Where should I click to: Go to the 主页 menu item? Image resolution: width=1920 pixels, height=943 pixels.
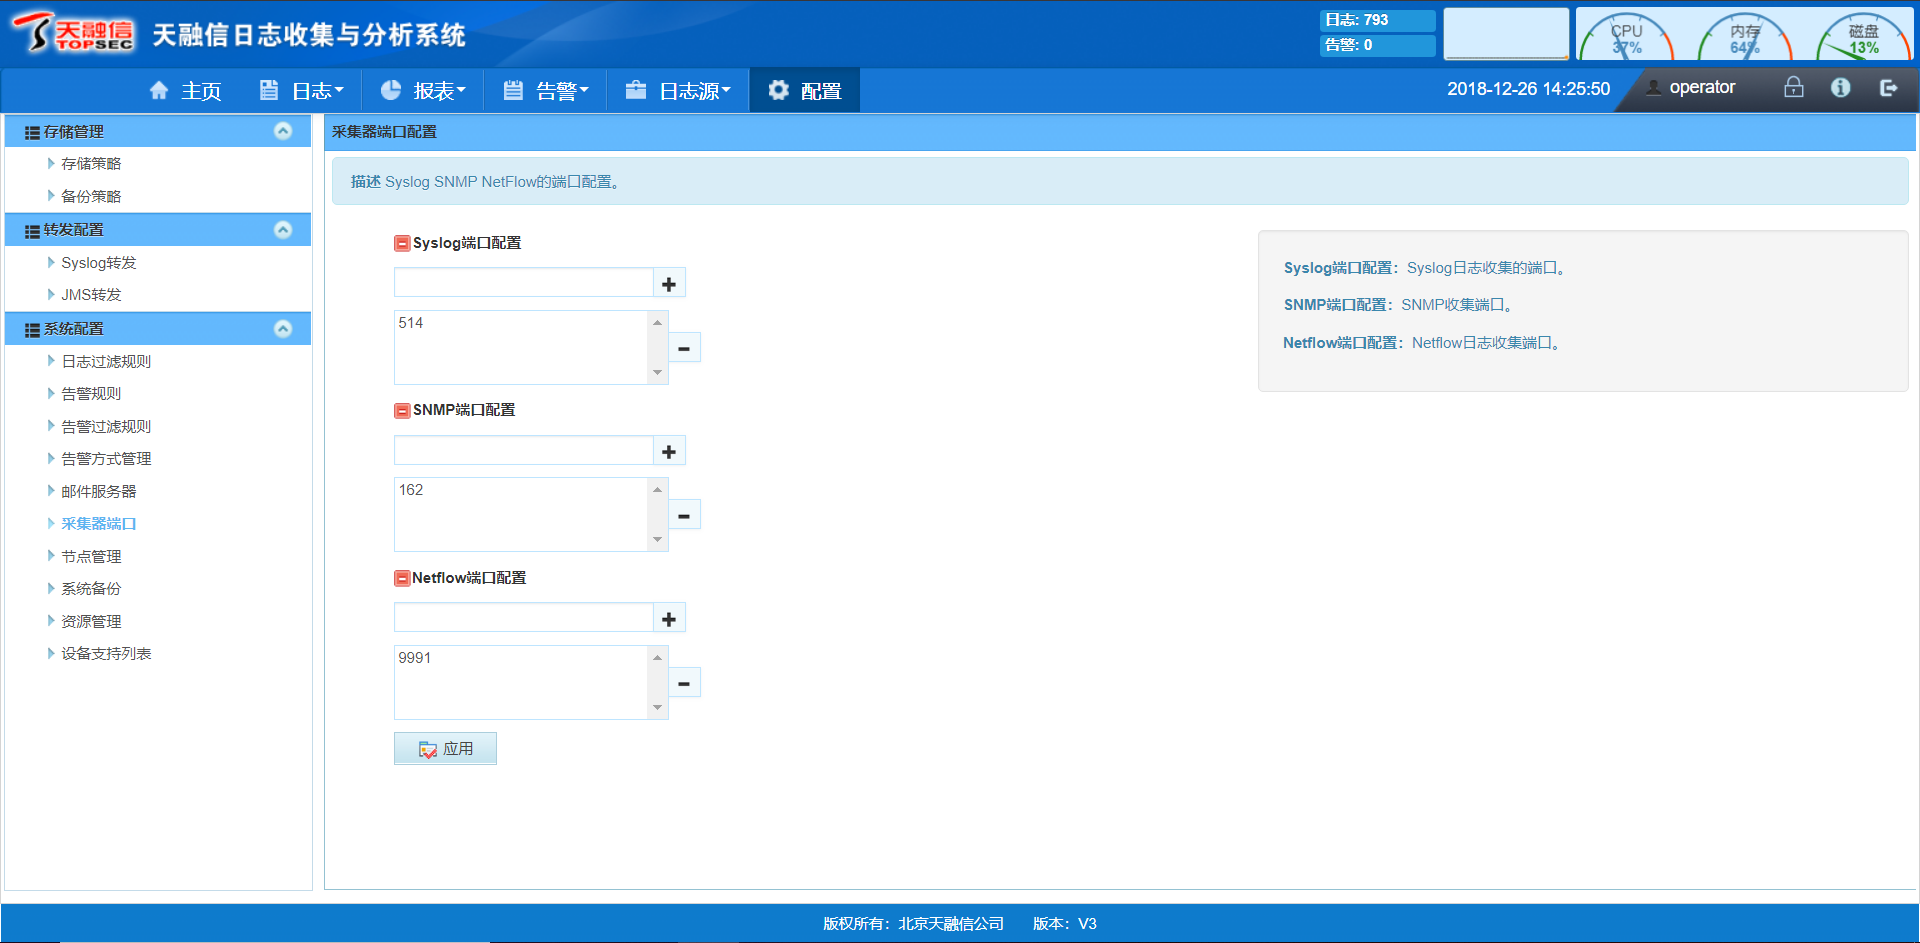pos(186,91)
